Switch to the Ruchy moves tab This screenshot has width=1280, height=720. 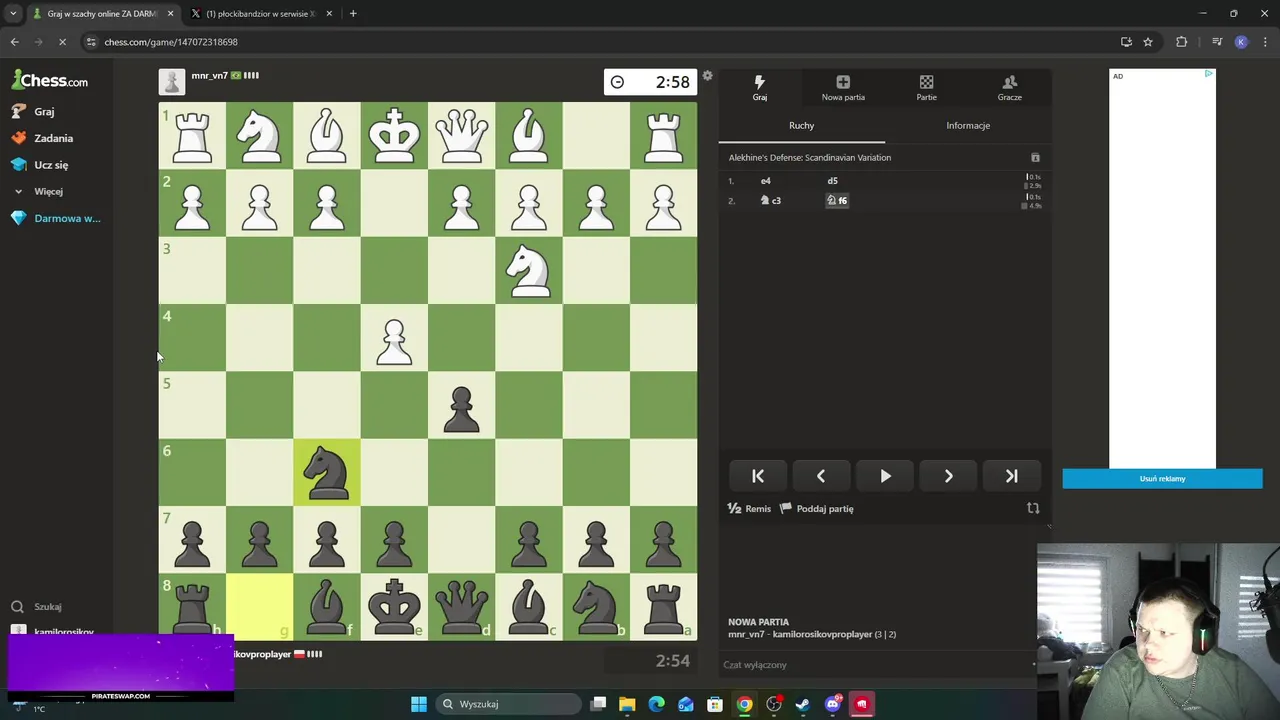(x=801, y=125)
